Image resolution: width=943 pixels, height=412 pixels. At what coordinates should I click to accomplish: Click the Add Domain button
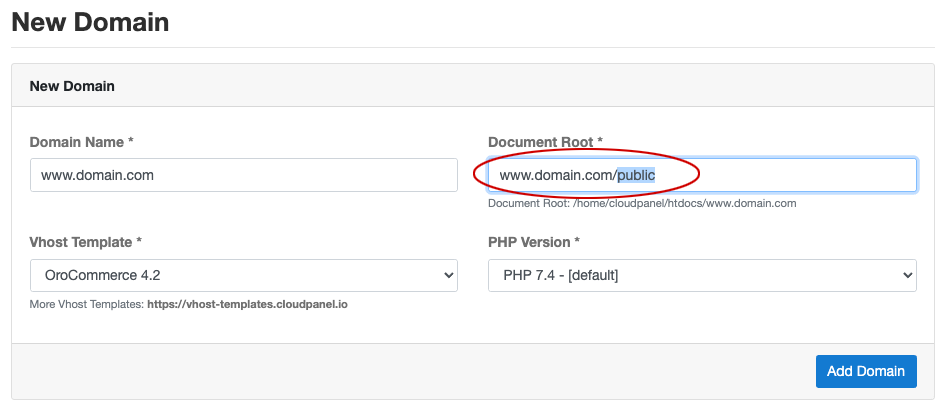tap(866, 371)
